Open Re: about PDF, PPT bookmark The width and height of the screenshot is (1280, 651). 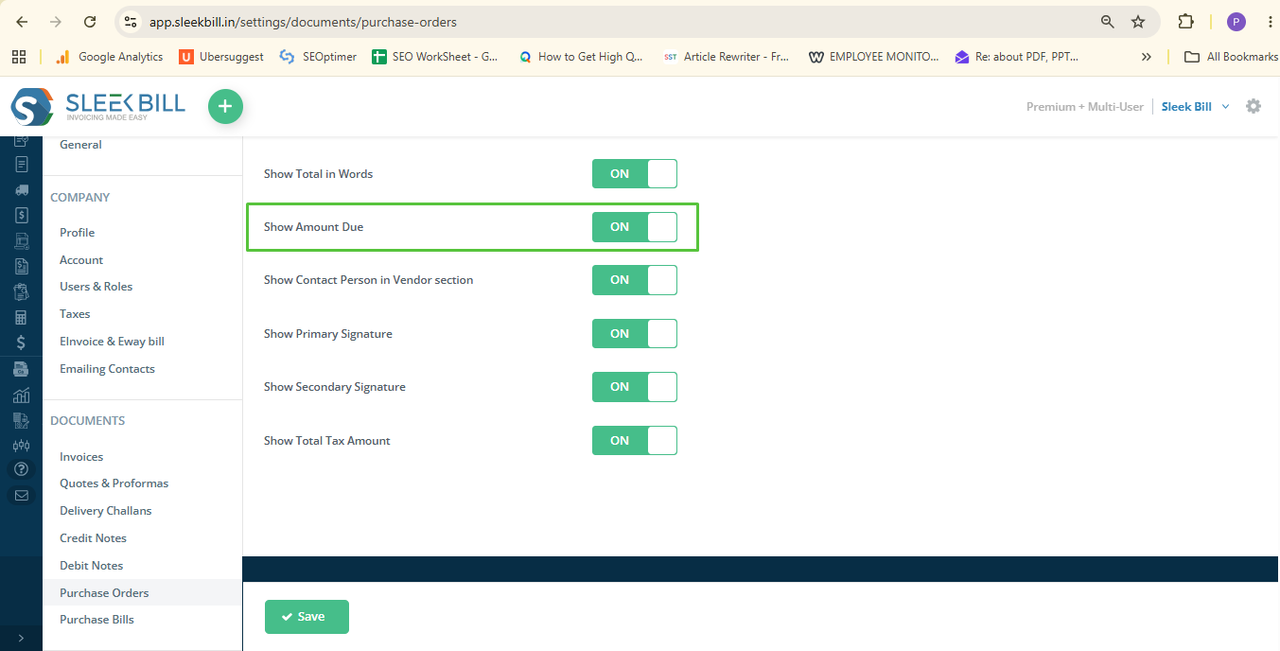click(1017, 57)
